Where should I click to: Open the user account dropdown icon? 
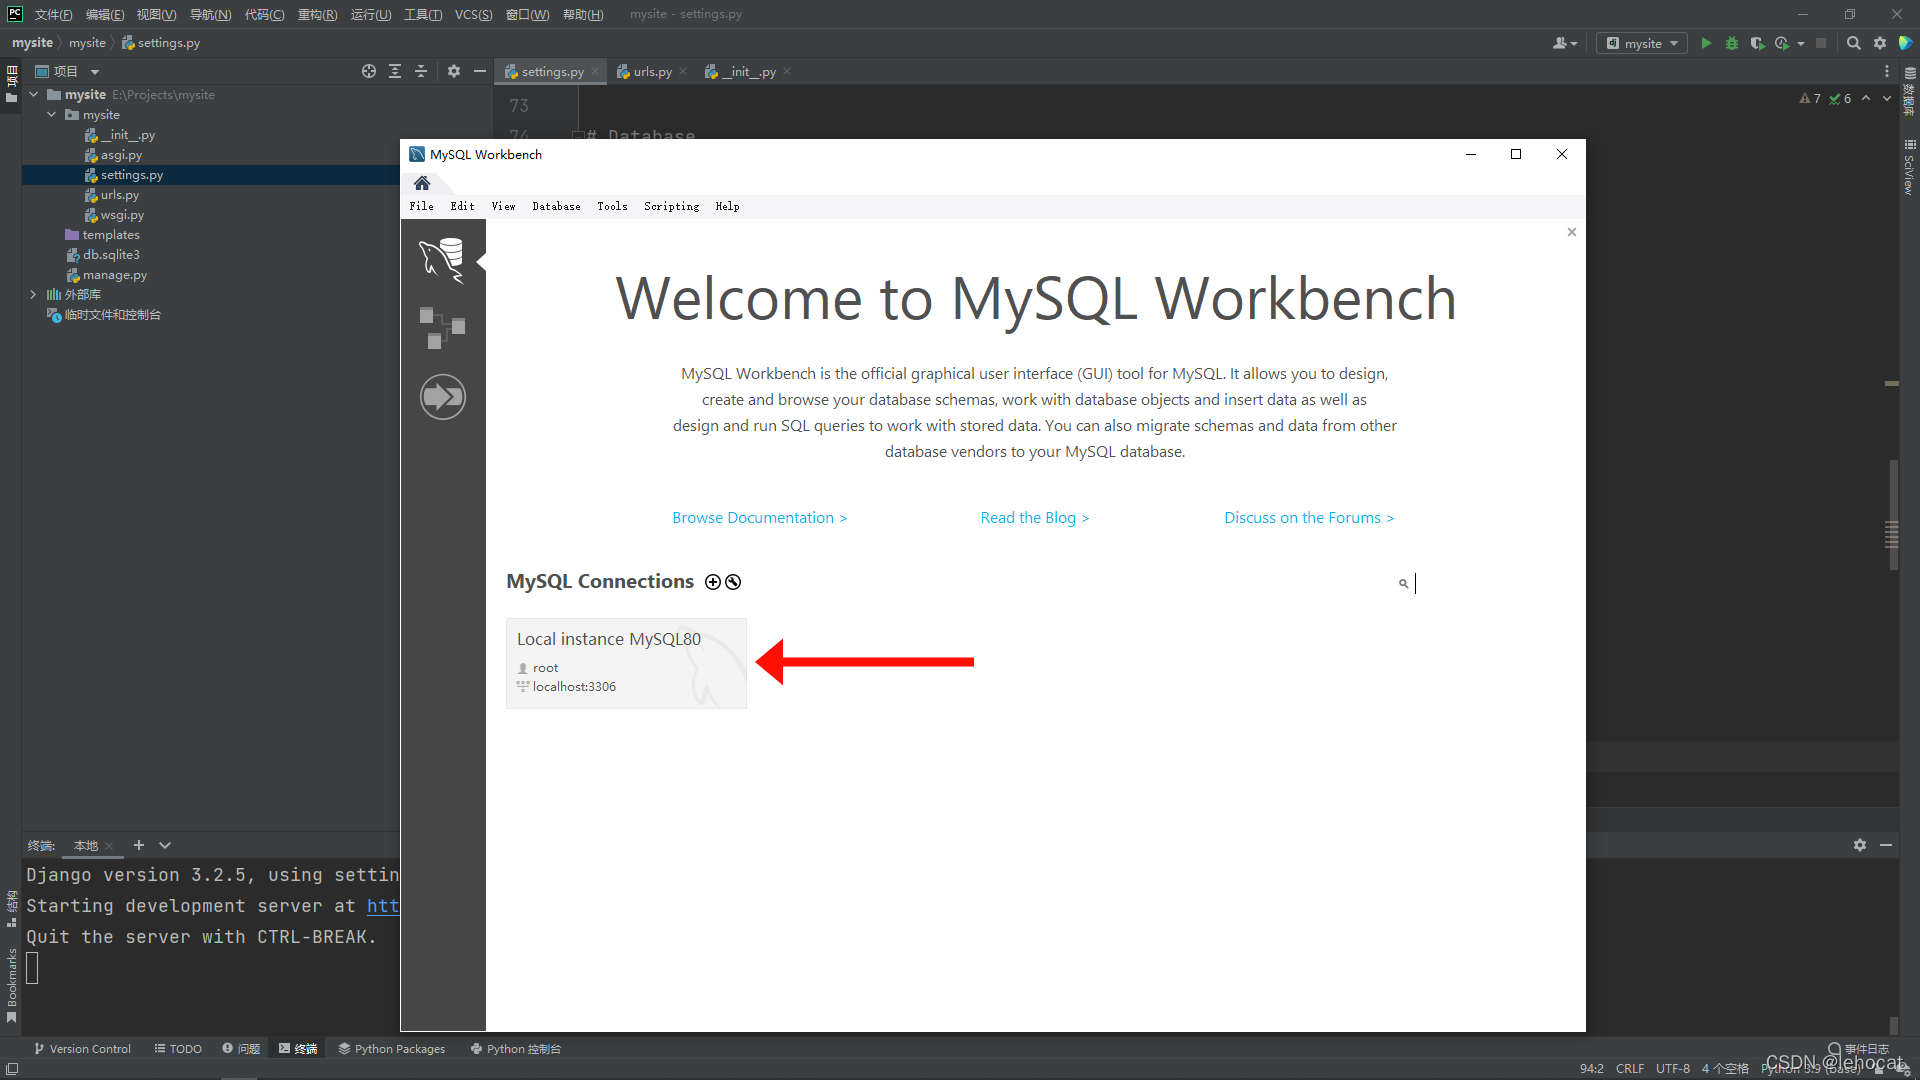pos(1564,43)
